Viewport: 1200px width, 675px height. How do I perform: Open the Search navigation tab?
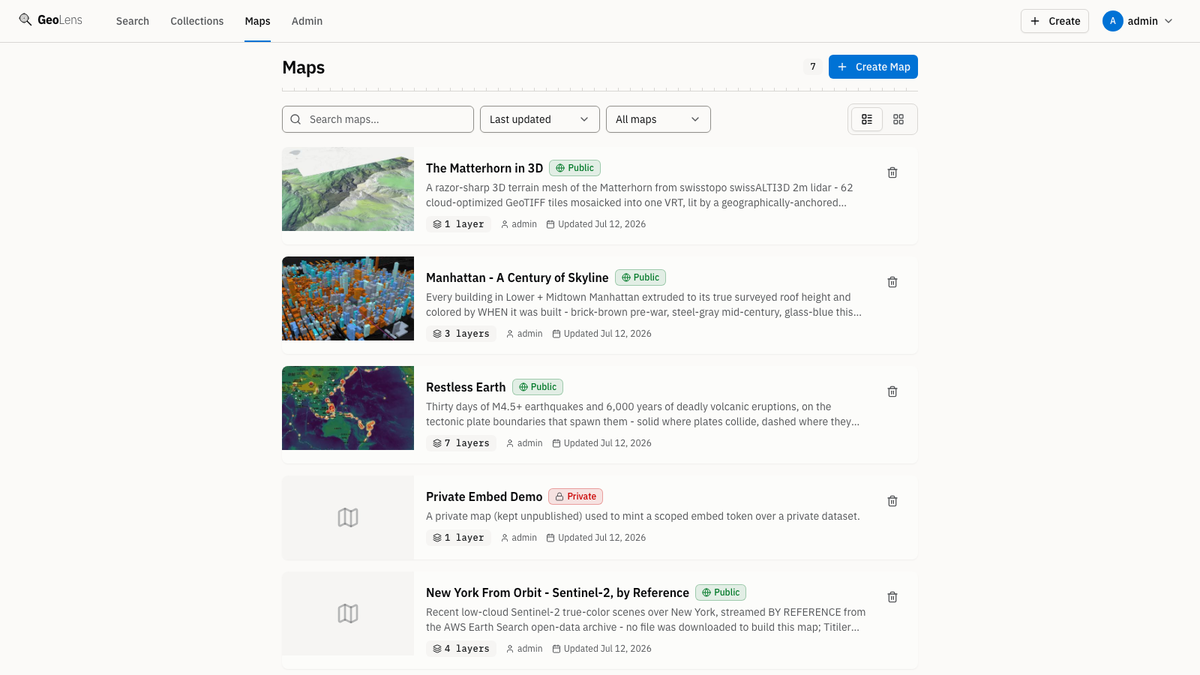coord(132,21)
